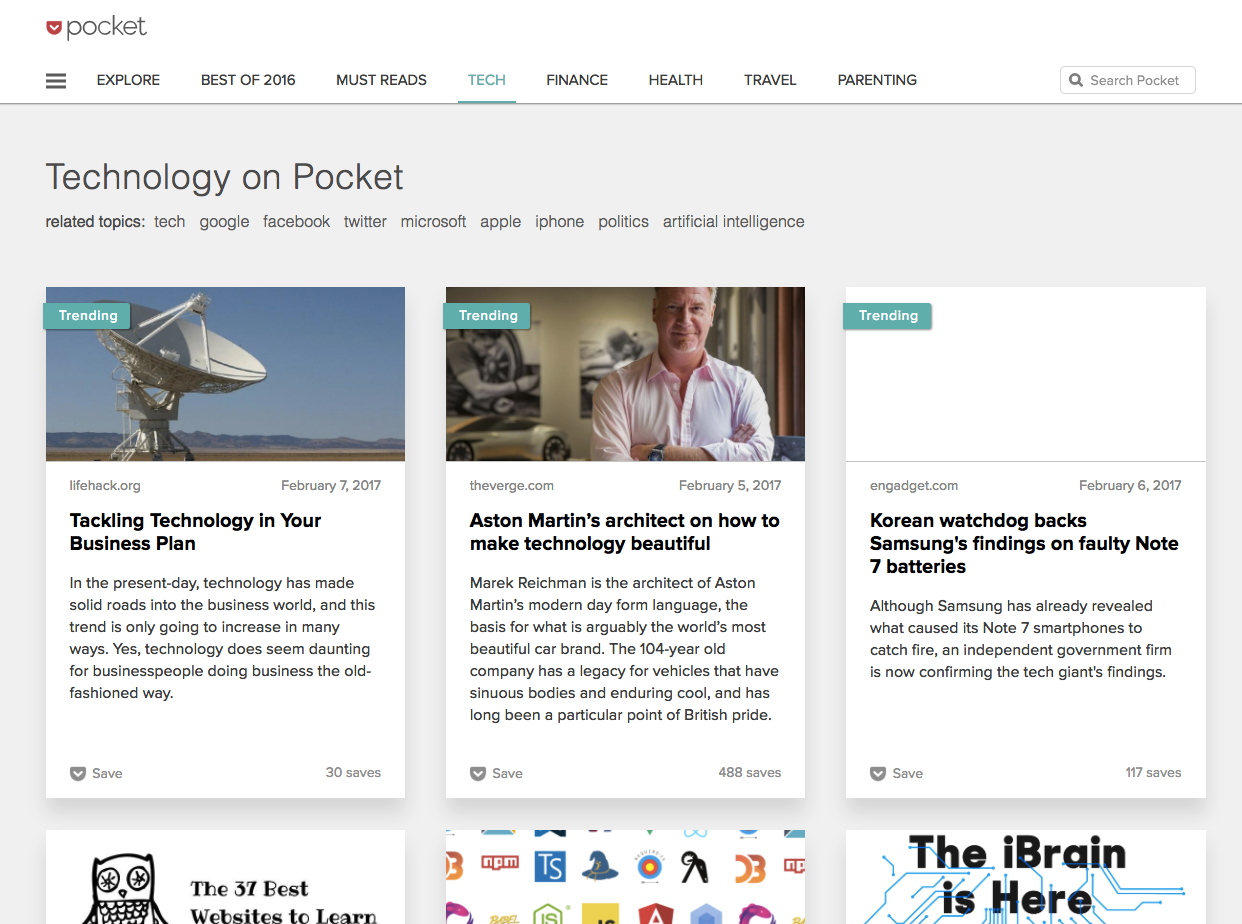The image size is (1242, 924).
Task: Open the Parenting section
Action: pyautogui.click(x=877, y=80)
